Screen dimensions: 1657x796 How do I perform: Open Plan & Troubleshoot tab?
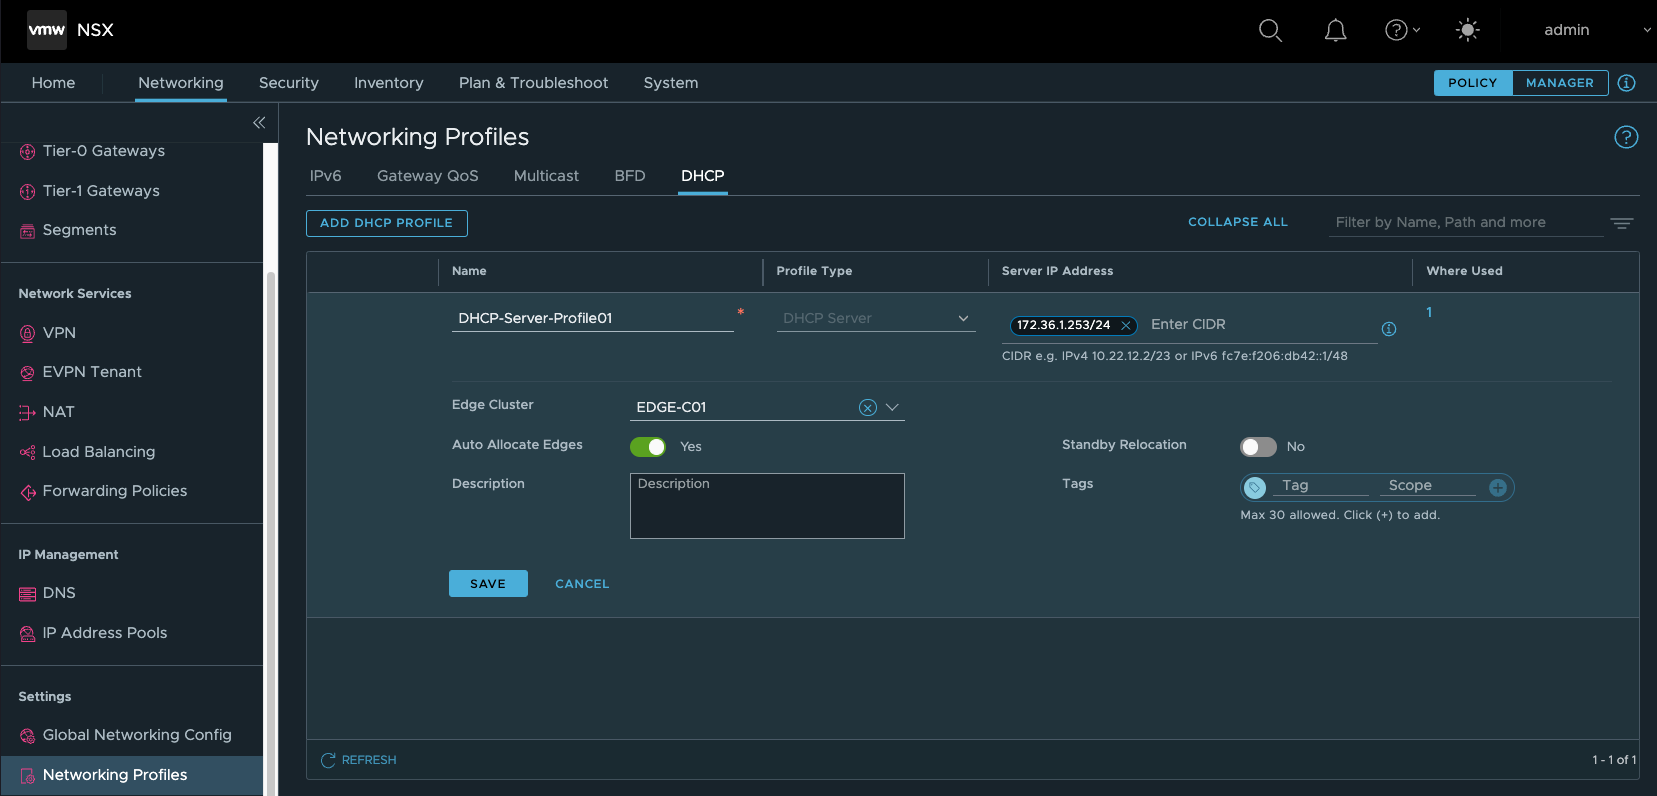coord(533,83)
